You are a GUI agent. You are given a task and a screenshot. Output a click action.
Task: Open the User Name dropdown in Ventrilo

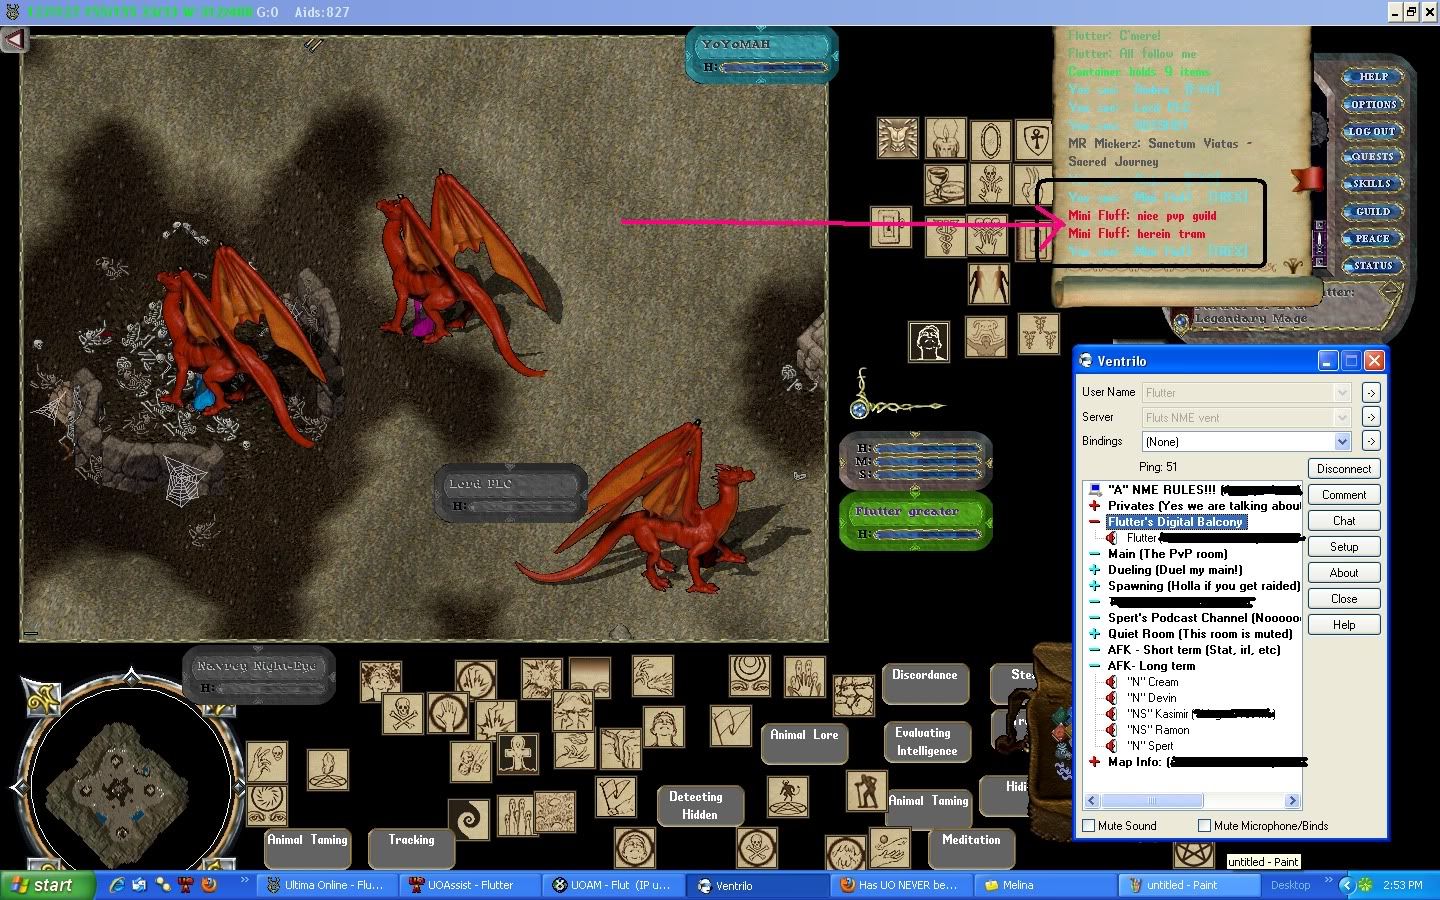[x=1343, y=393]
